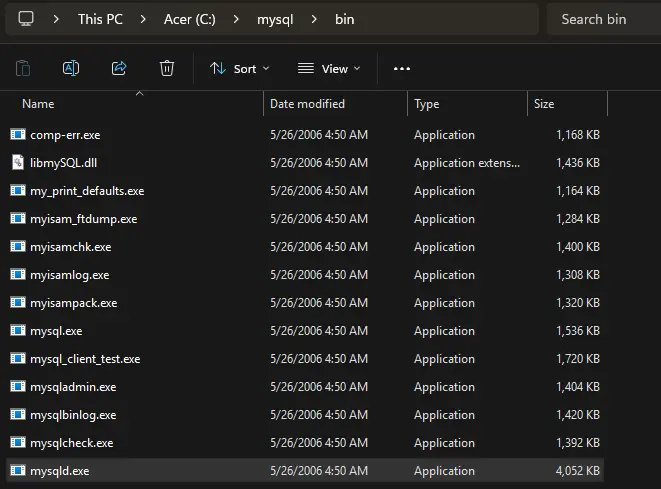The height and width of the screenshot is (489, 661).
Task: Click the mysqladmin.exe file icon
Action: point(18,386)
